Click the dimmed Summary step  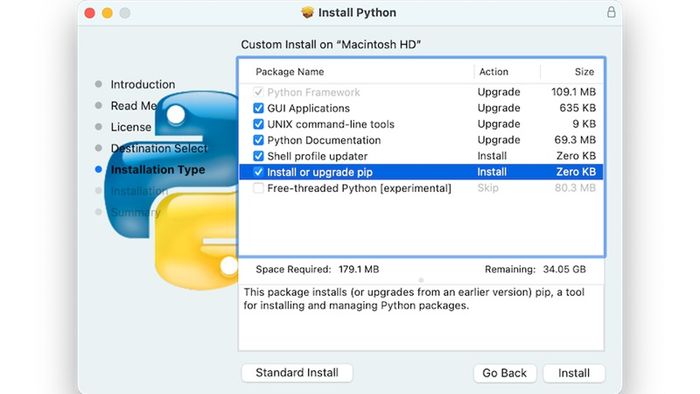pos(135,212)
